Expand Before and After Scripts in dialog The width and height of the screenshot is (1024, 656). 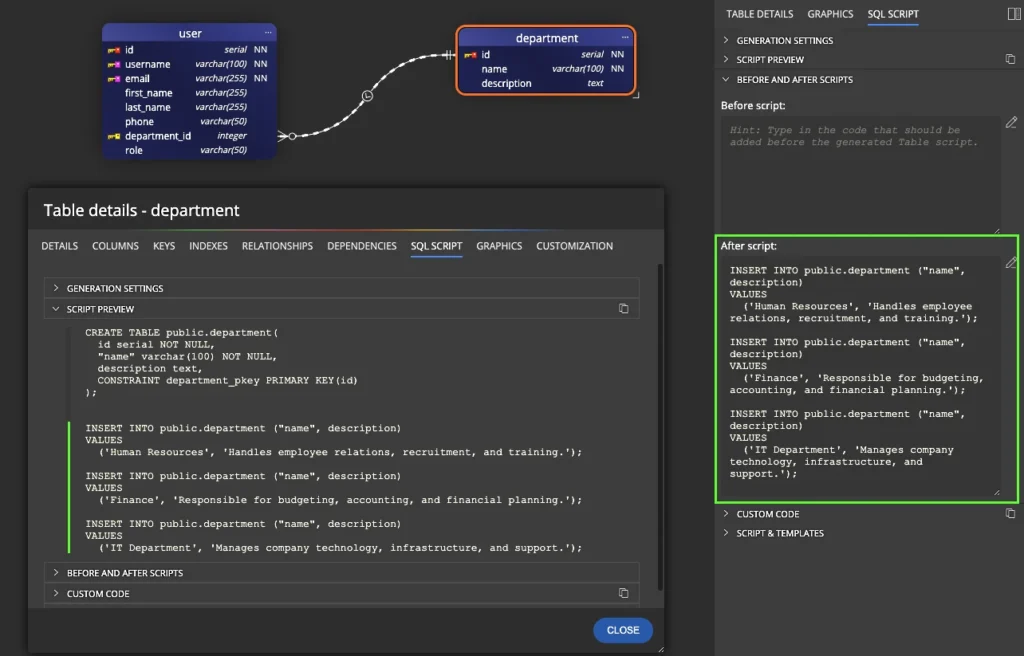[x=124, y=573]
